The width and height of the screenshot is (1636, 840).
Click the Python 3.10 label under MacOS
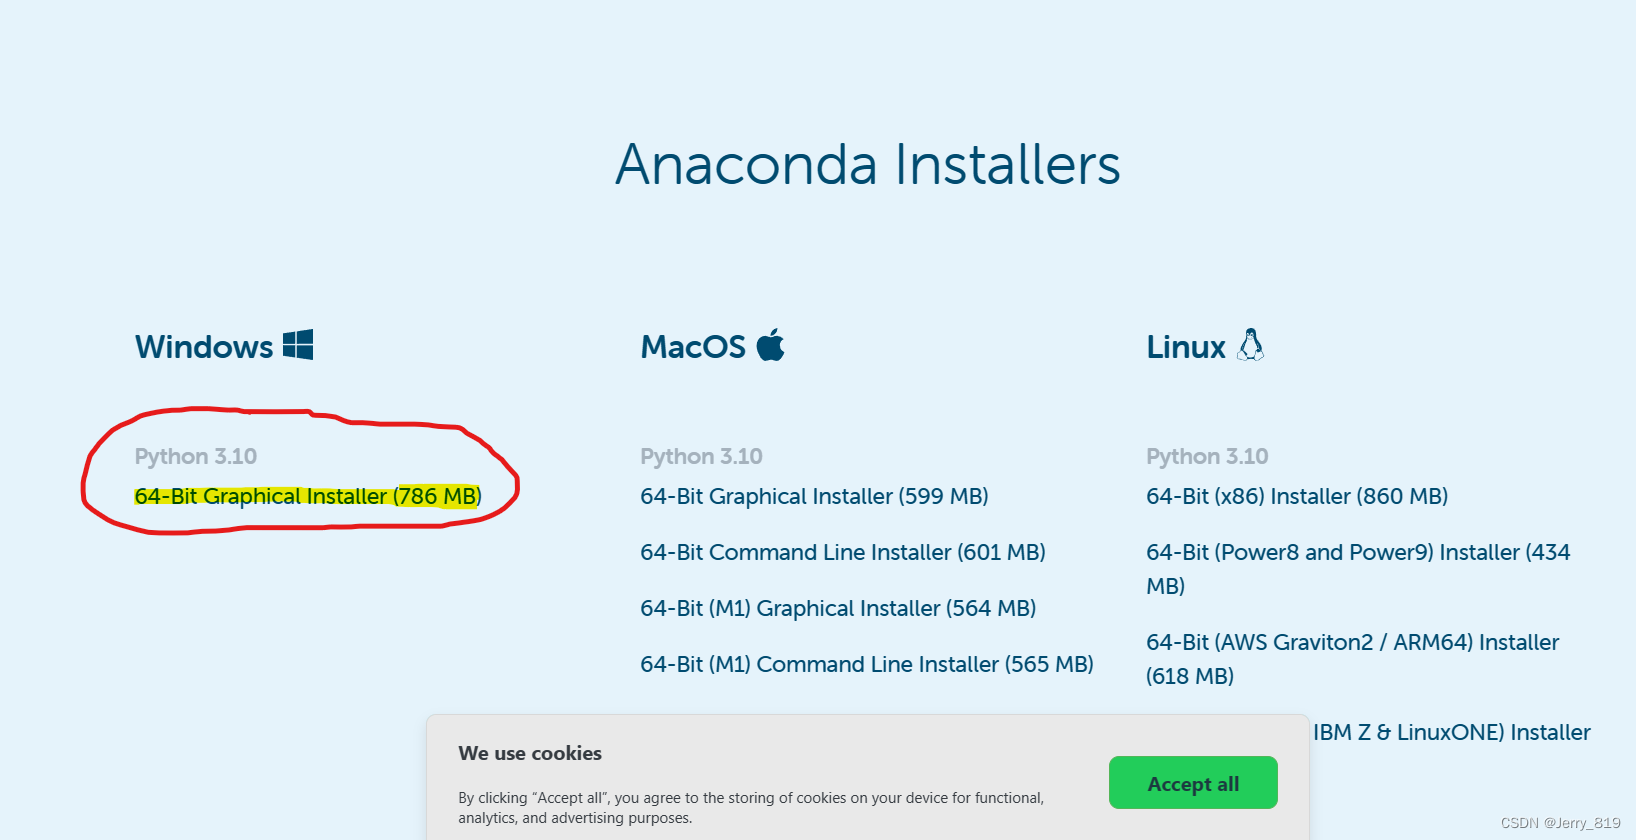click(701, 457)
